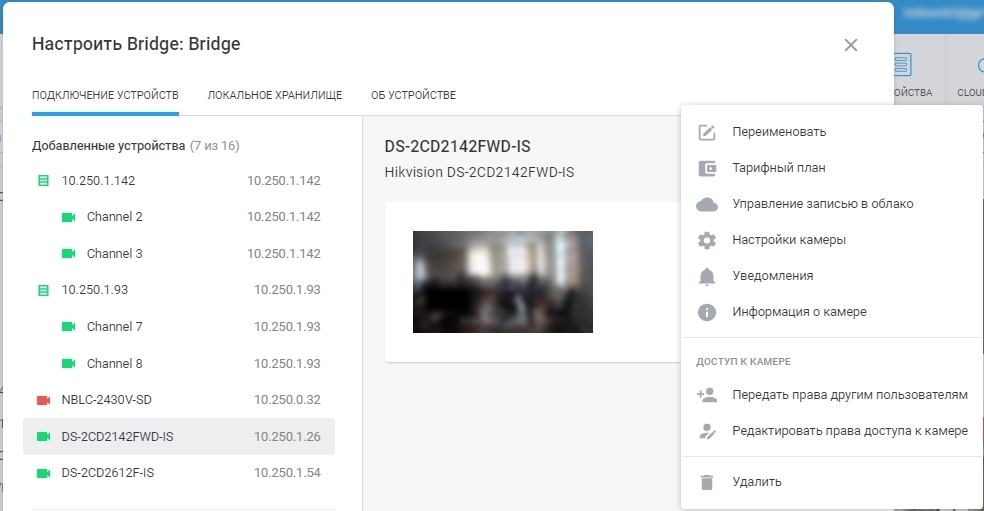
Task: Click the info icon for Информация о камере
Action: tap(707, 312)
